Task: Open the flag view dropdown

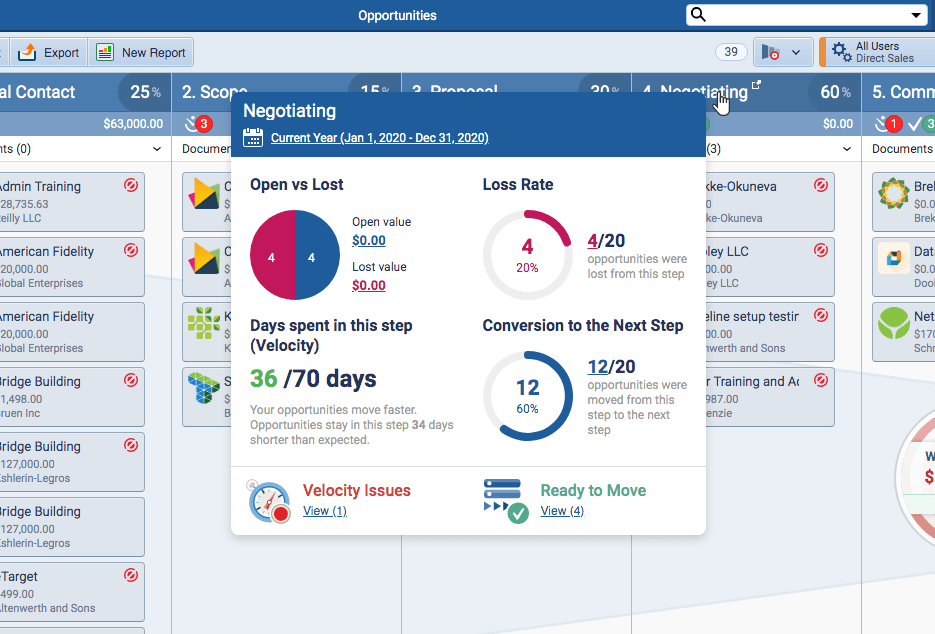Action: (783, 52)
